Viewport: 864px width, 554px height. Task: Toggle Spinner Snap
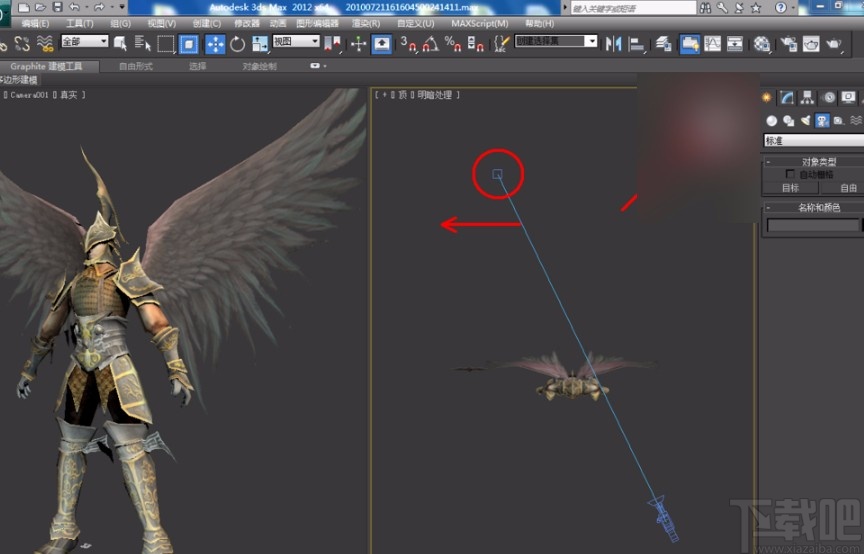[x=475, y=44]
